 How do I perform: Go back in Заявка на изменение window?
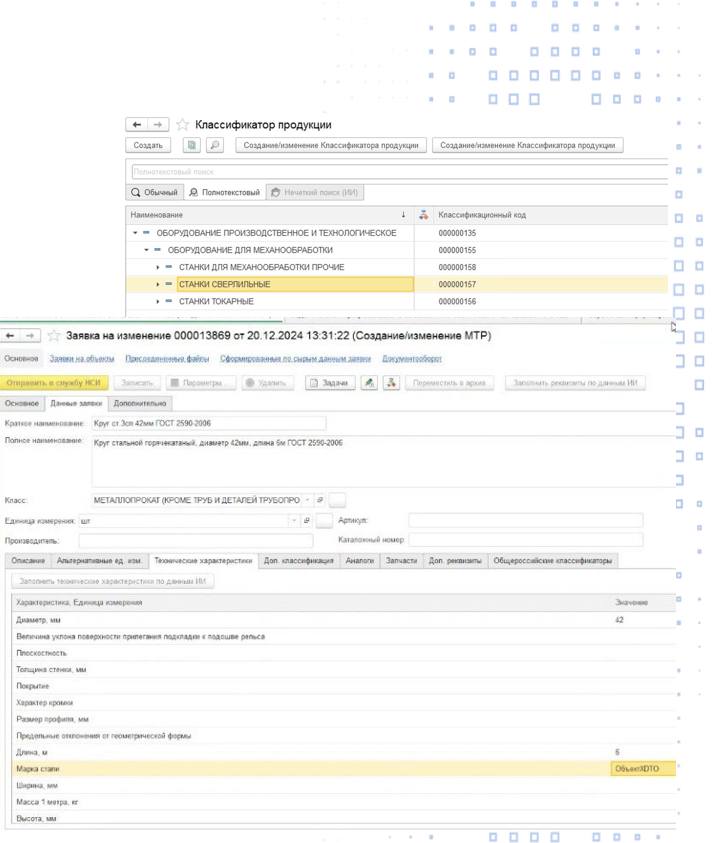10,335
